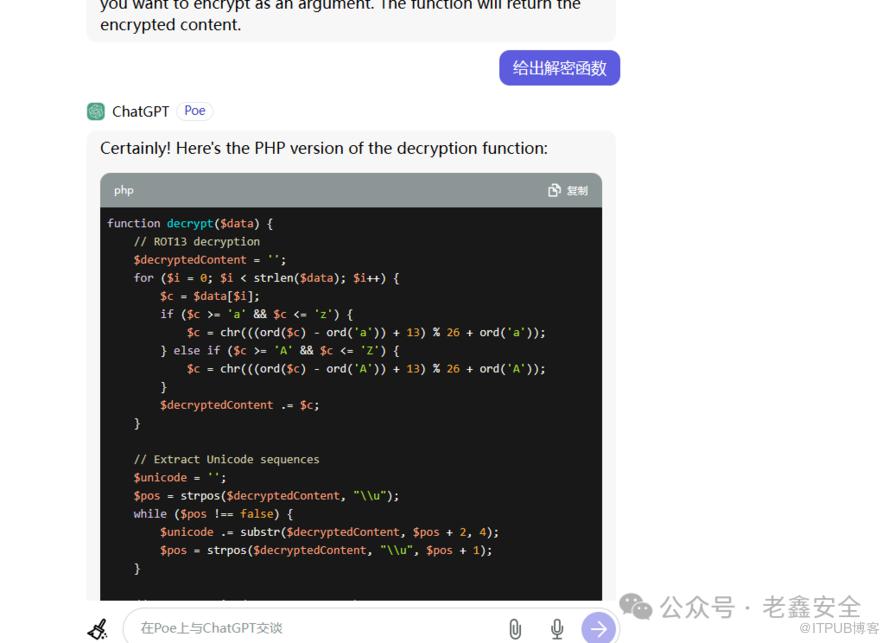Click the php language label
The width and height of the screenshot is (889, 643).
pyautogui.click(x=124, y=191)
